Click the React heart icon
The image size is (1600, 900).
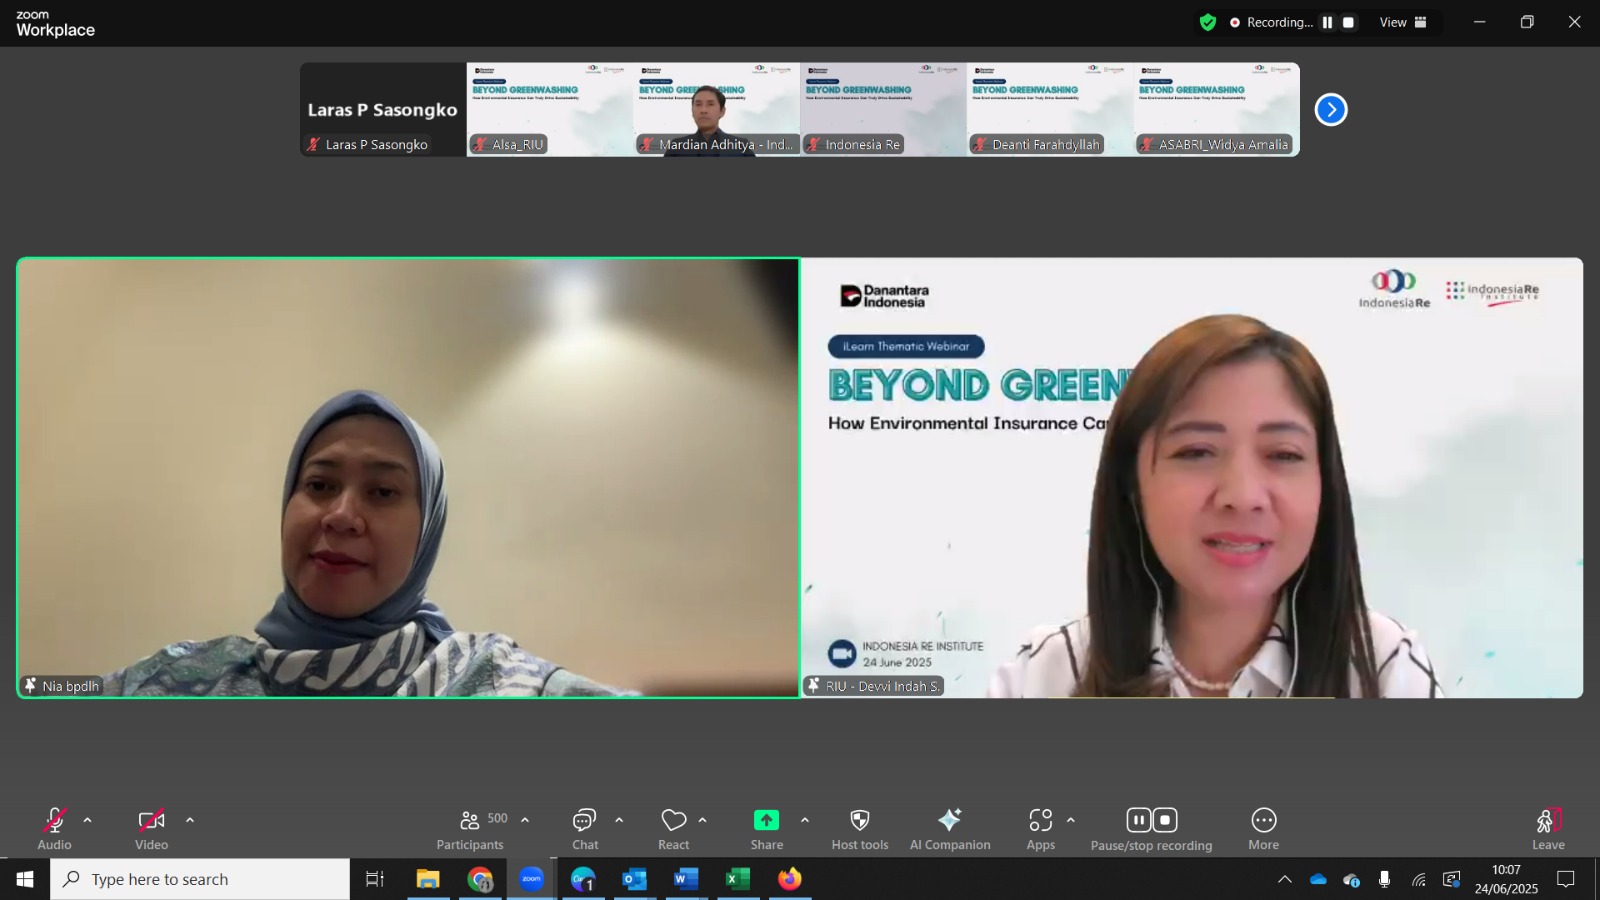pos(674,829)
